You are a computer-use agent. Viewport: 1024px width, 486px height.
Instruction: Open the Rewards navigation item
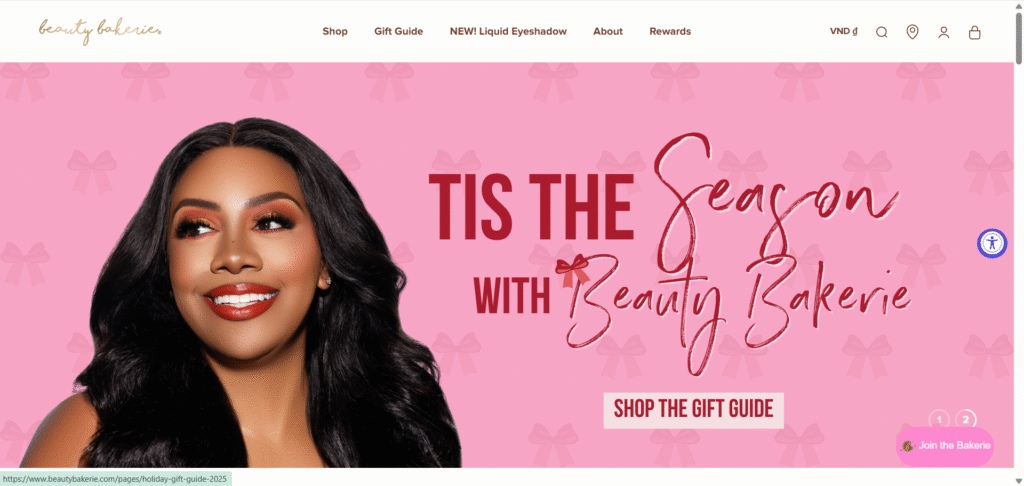click(670, 31)
